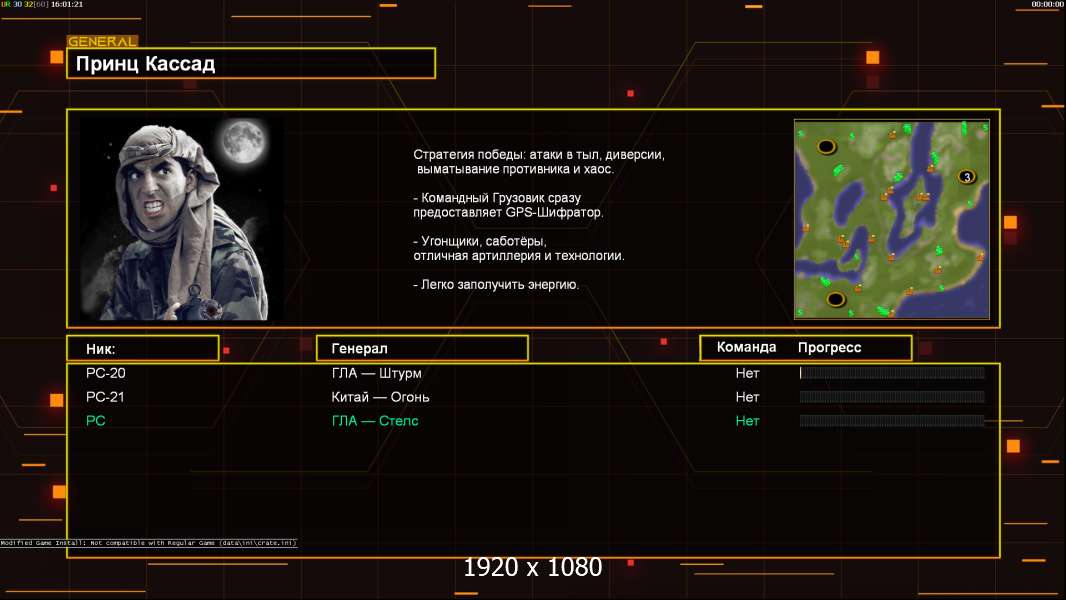Image resolution: width=1066 pixels, height=600 pixels.
Task: Click the green team value 'Нет'
Action: coord(747,421)
